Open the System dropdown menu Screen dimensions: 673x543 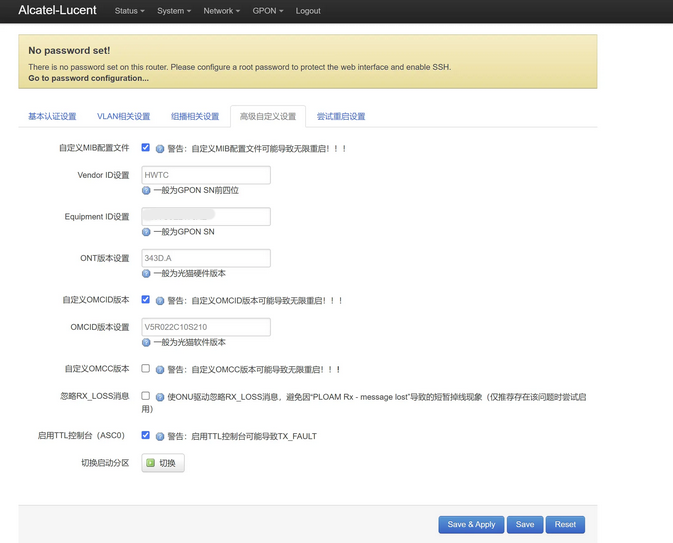(174, 11)
